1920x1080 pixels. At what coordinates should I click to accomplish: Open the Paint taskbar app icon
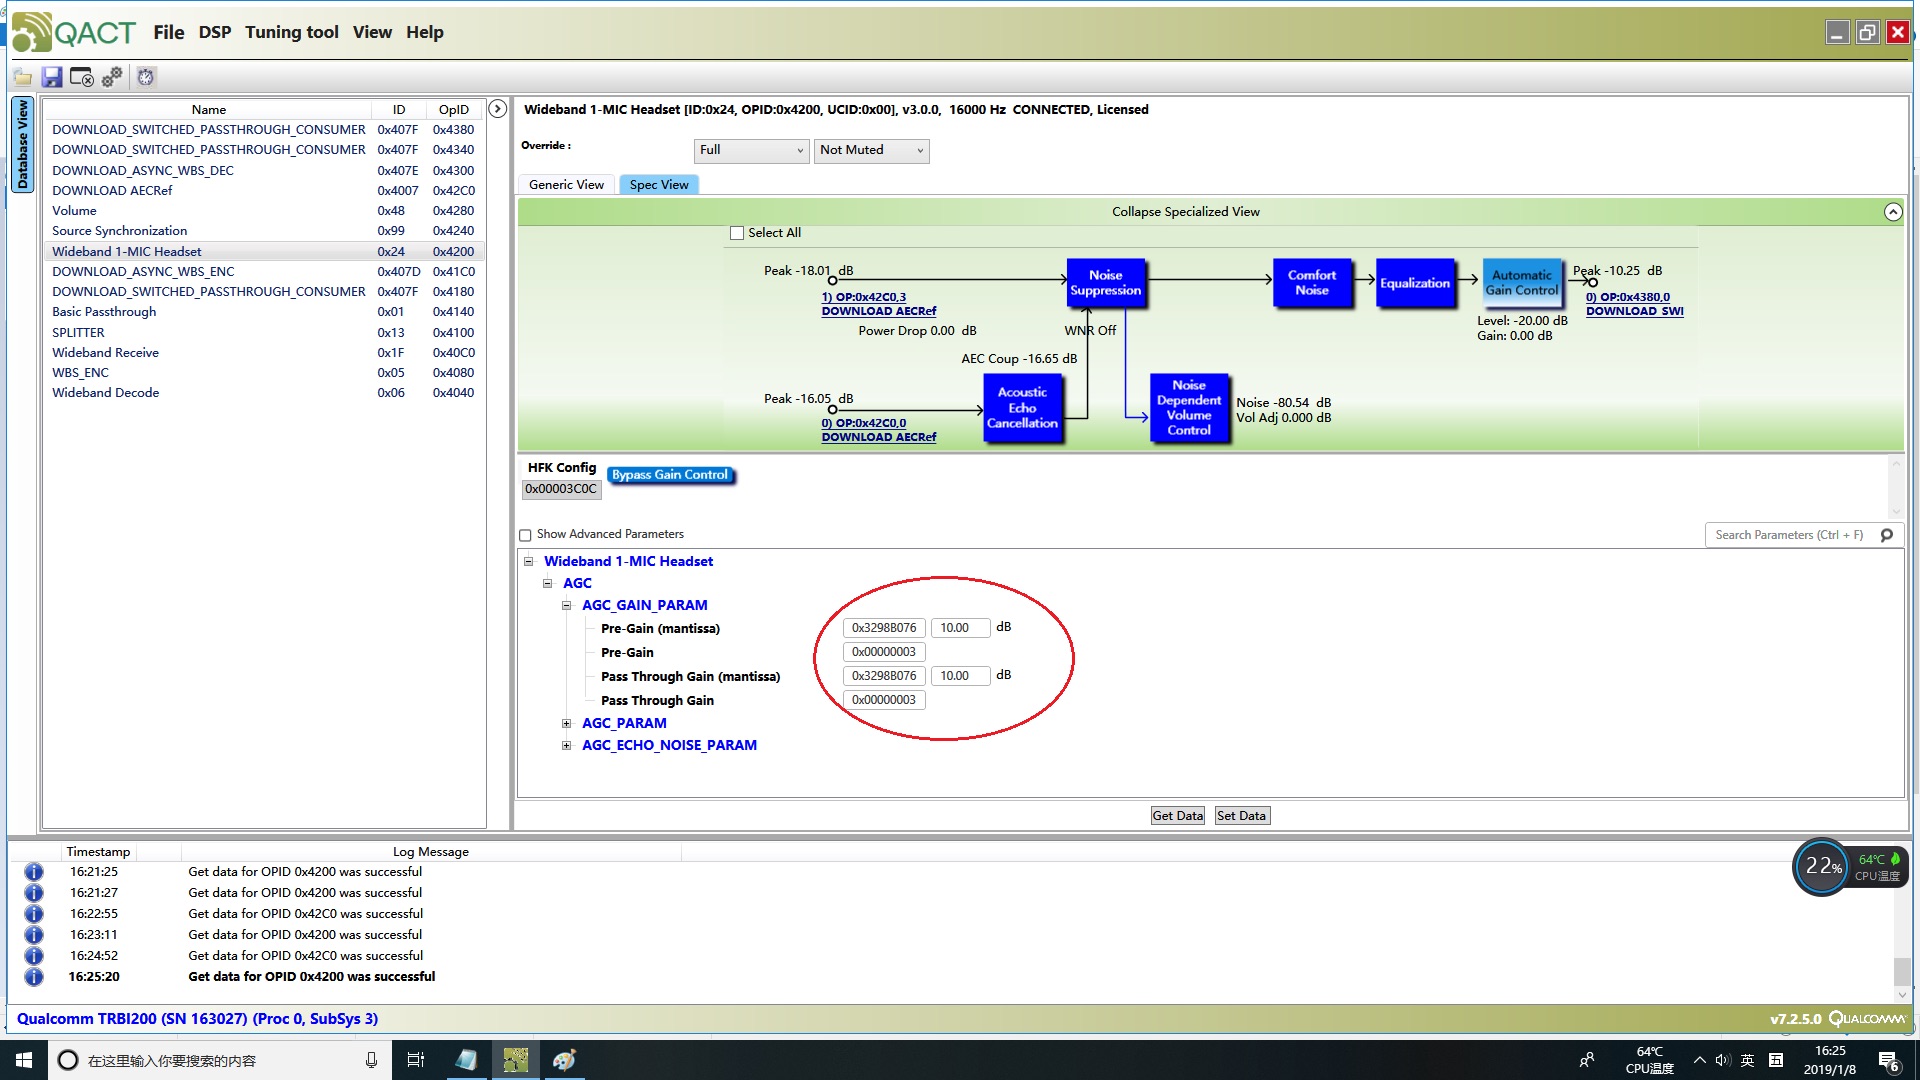[x=564, y=1060]
